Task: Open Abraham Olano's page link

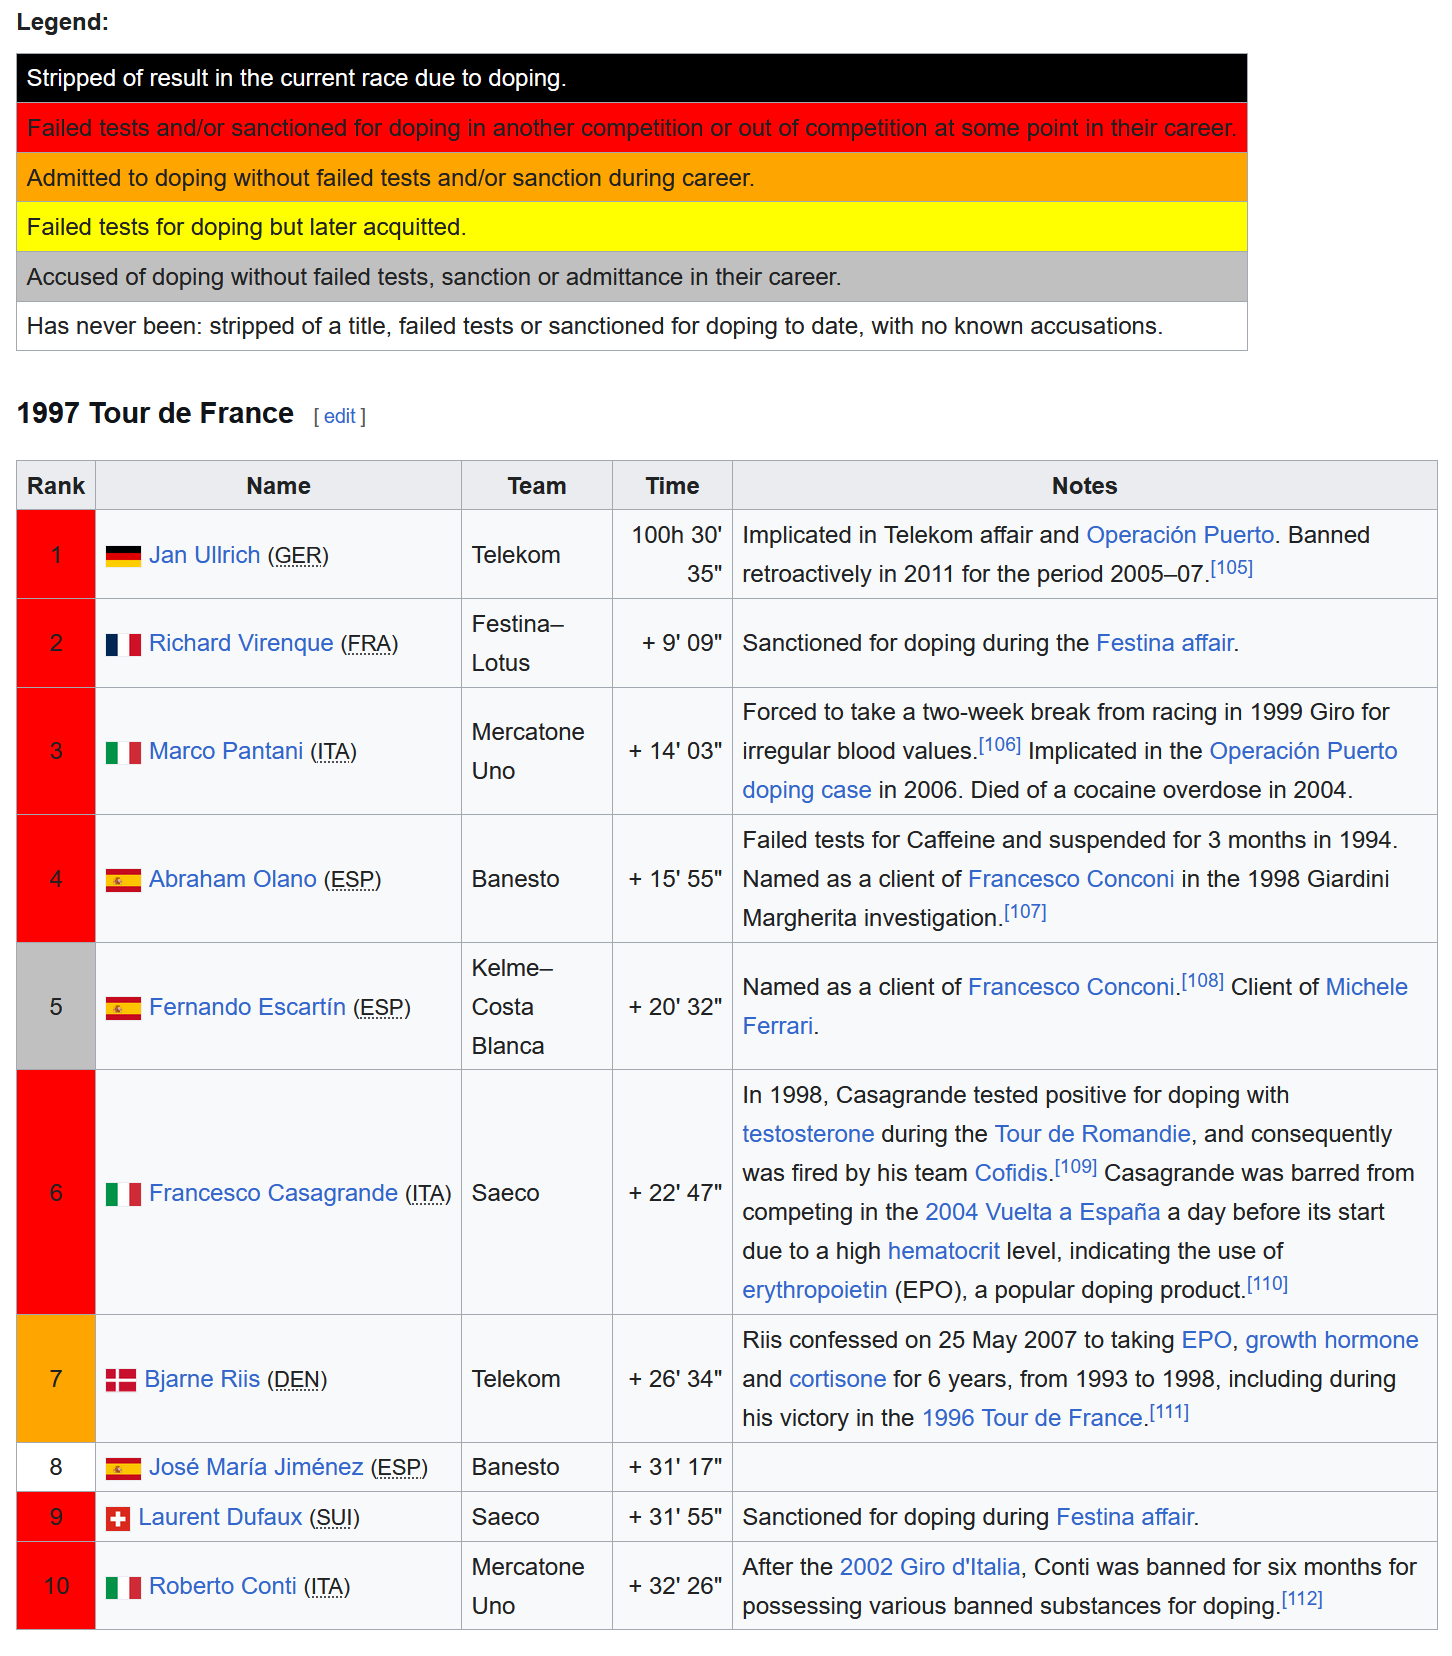Action: coord(233,879)
